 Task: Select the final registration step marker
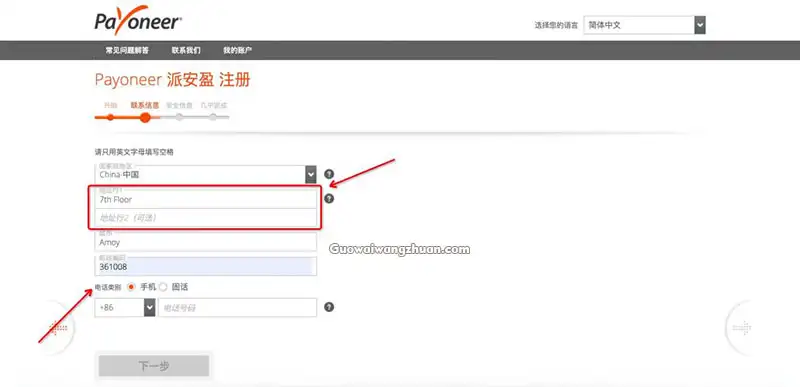click(x=213, y=117)
